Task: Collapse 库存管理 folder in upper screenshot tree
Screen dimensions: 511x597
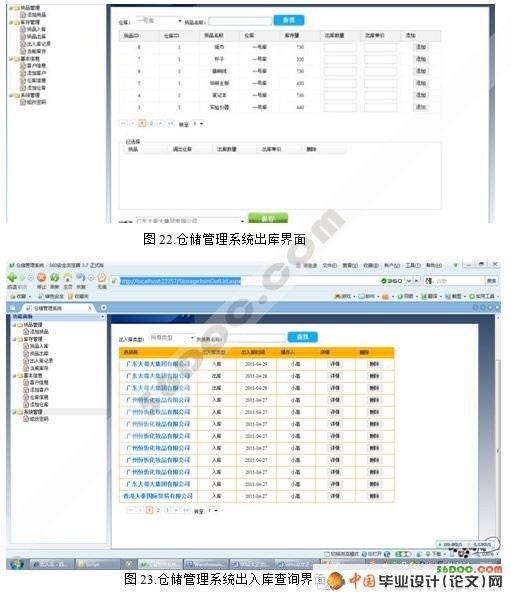Action: pyautogui.click(x=11, y=22)
